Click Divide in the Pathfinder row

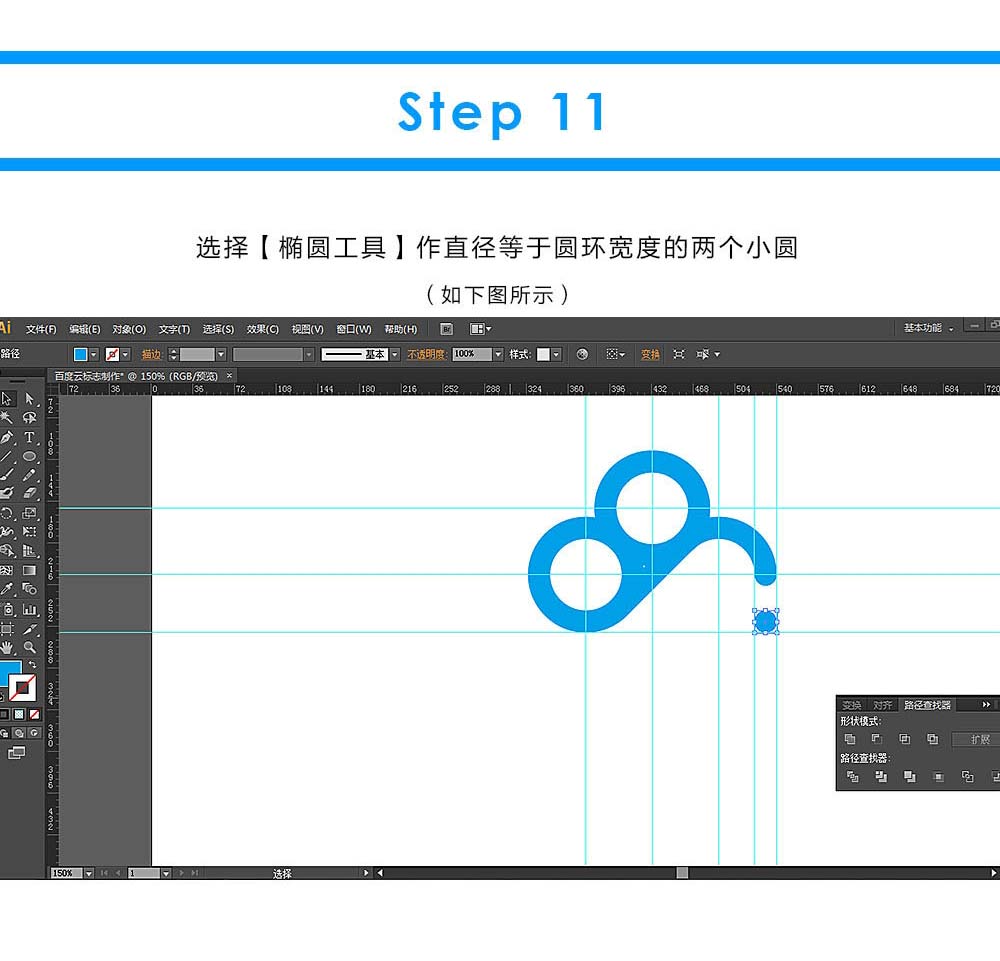[852, 776]
